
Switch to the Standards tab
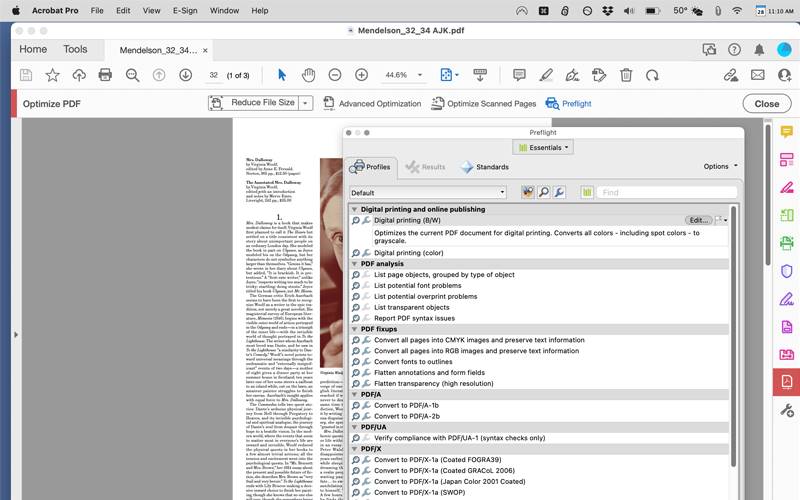[x=485, y=167]
